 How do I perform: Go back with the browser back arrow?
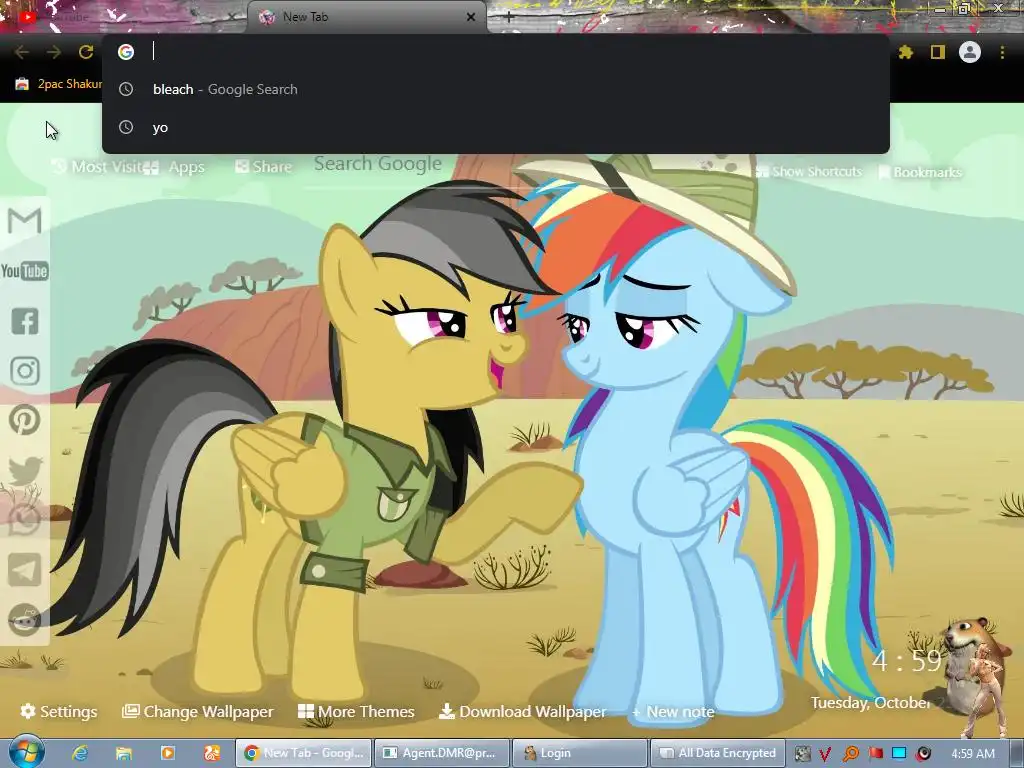click(22, 52)
